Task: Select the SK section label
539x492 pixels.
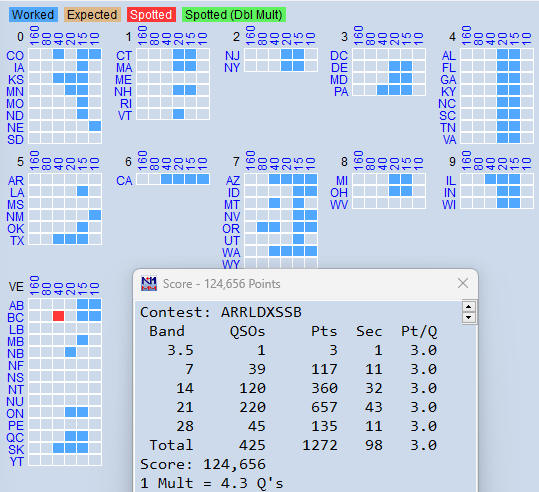Action: tap(16, 450)
